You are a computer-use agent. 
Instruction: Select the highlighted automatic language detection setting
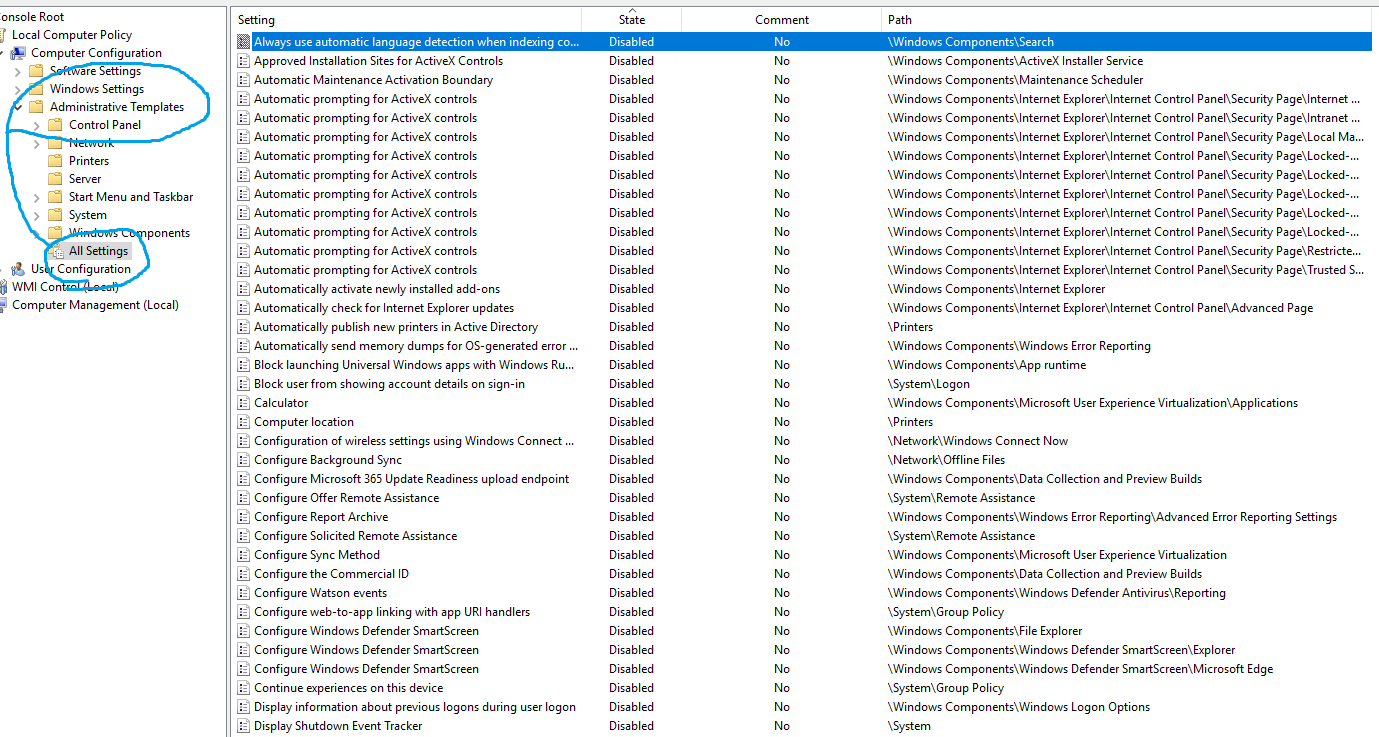click(x=416, y=42)
